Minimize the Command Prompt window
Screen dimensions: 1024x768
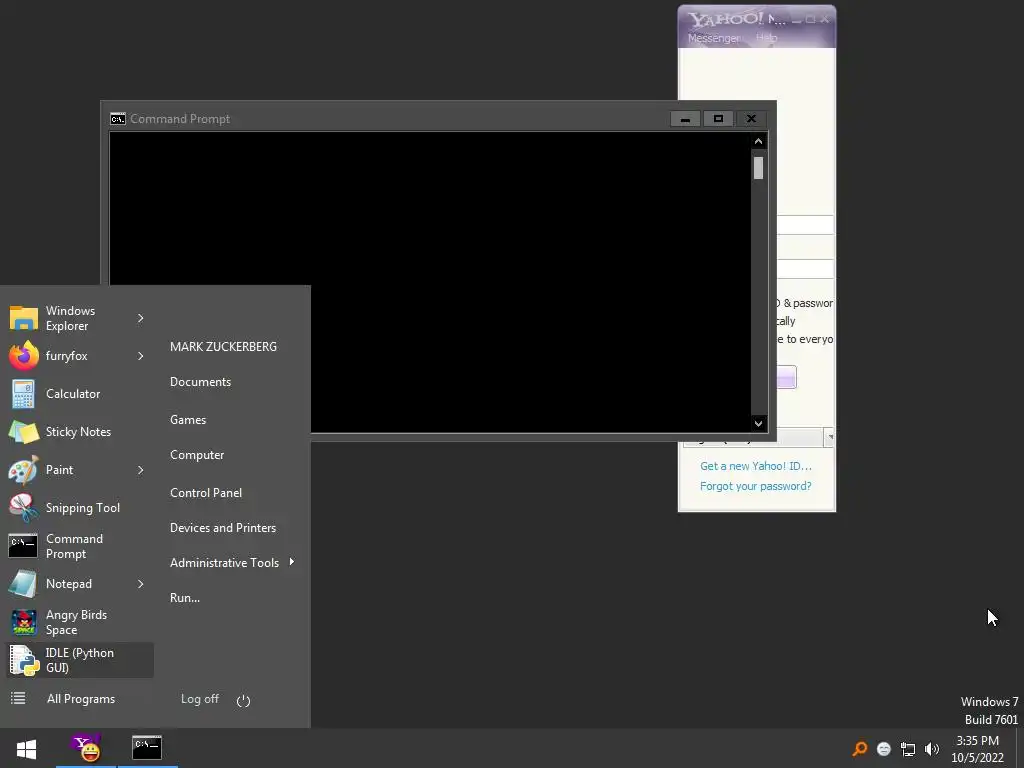click(x=685, y=119)
